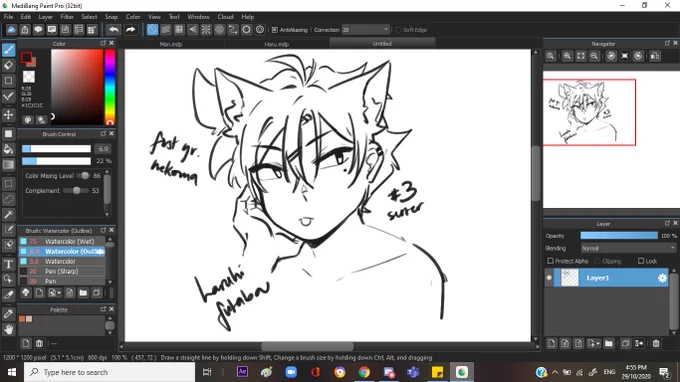The width and height of the screenshot is (680, 382).
Task: Open the Filter menu
Action: tap(67, 17)
